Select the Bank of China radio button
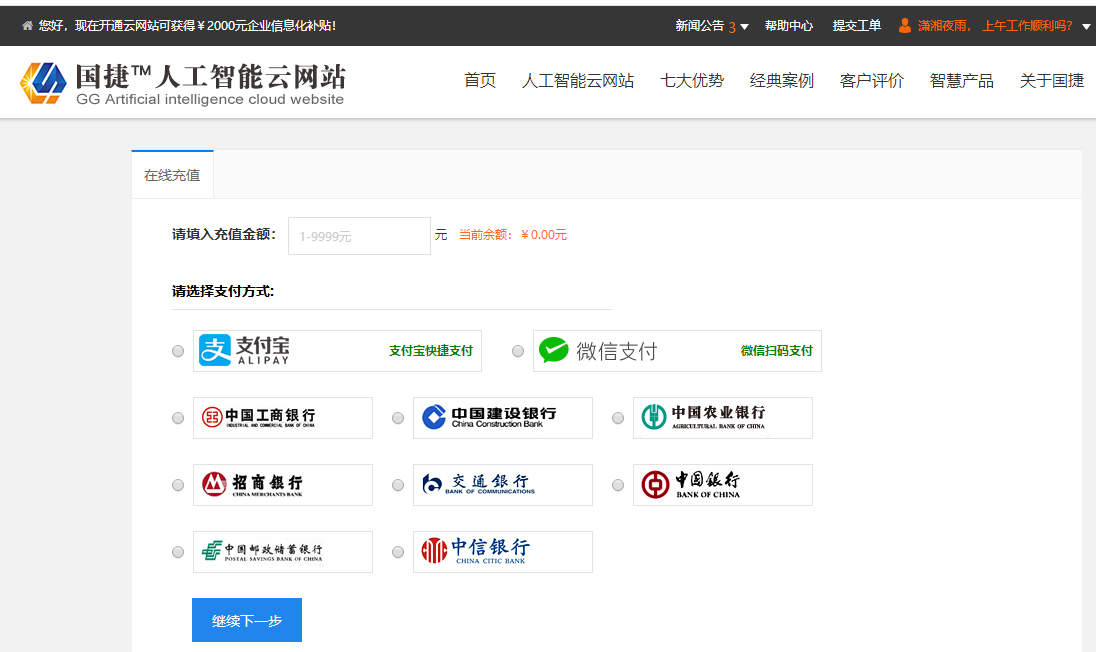The height and width of the screenshot is (652, 1096). (x=618, y=485)
